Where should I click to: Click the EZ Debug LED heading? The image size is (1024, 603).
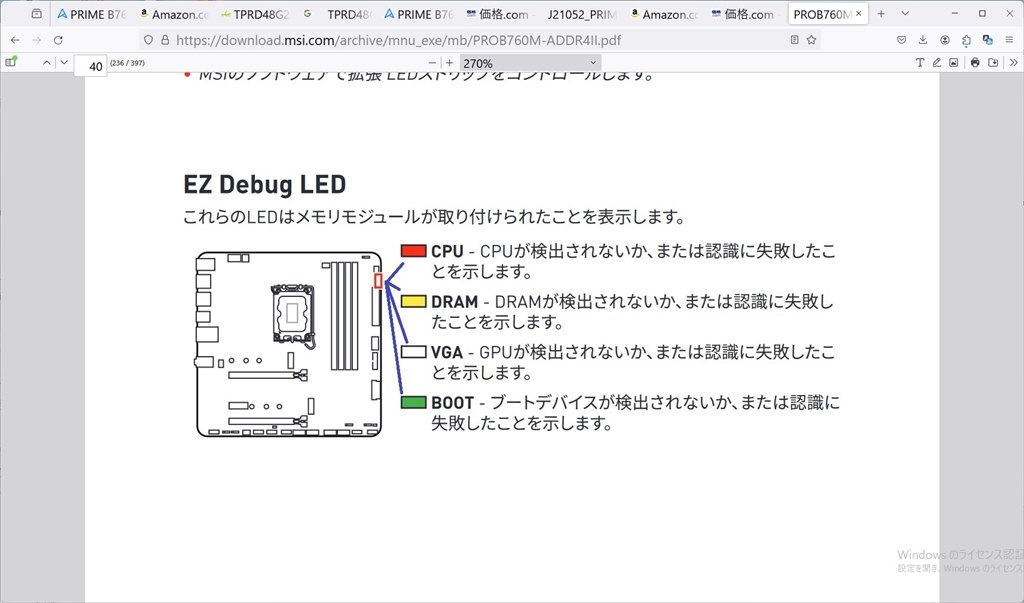264,184
